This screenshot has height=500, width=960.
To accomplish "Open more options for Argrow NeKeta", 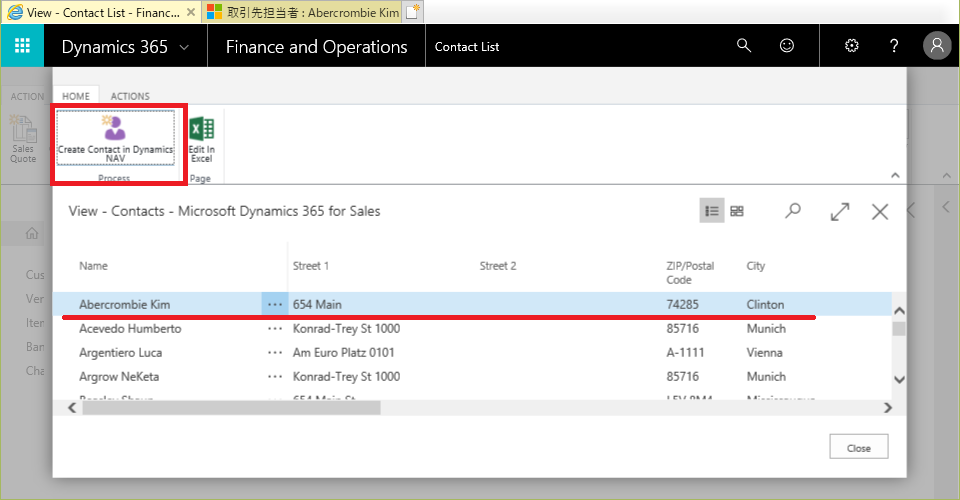I will pyautogui.click(x=275, y=376).
